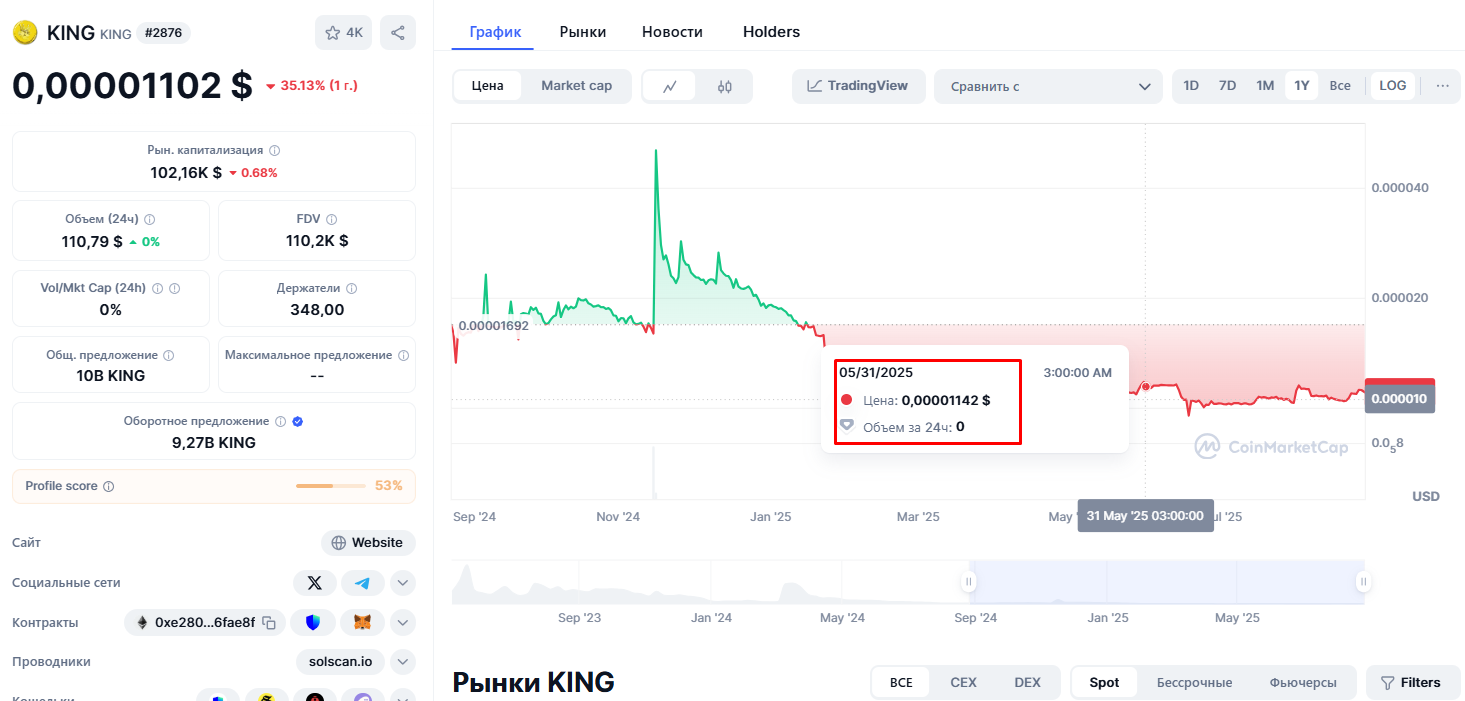This screenshot has width=1465, height=701.
Task: Show ВСЕ markets
Action: click(x=901, y=683)
